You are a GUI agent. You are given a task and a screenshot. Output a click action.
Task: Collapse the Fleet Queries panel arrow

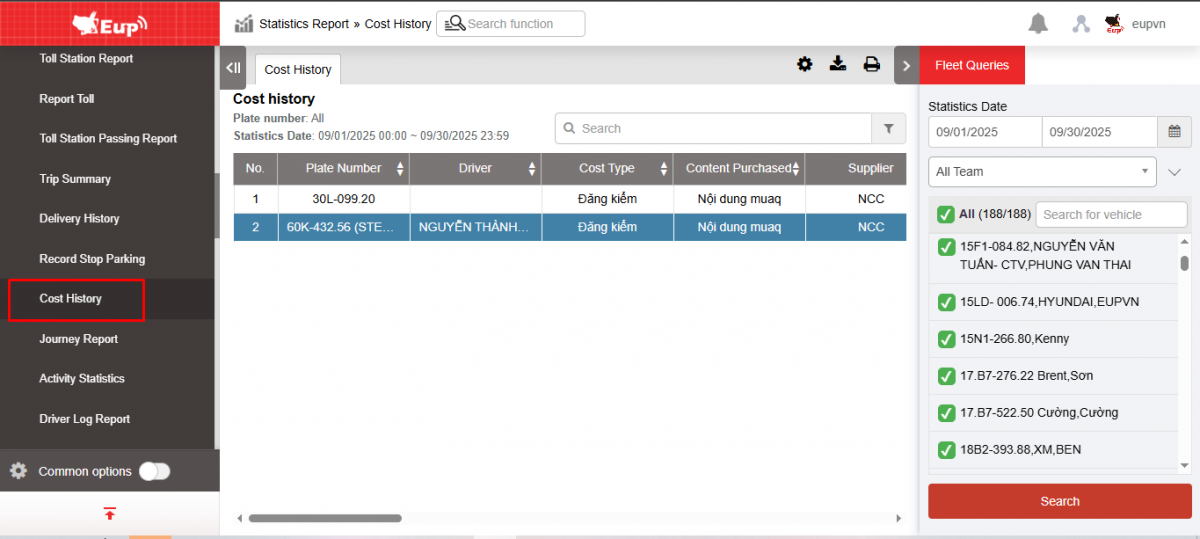[906, 66]
